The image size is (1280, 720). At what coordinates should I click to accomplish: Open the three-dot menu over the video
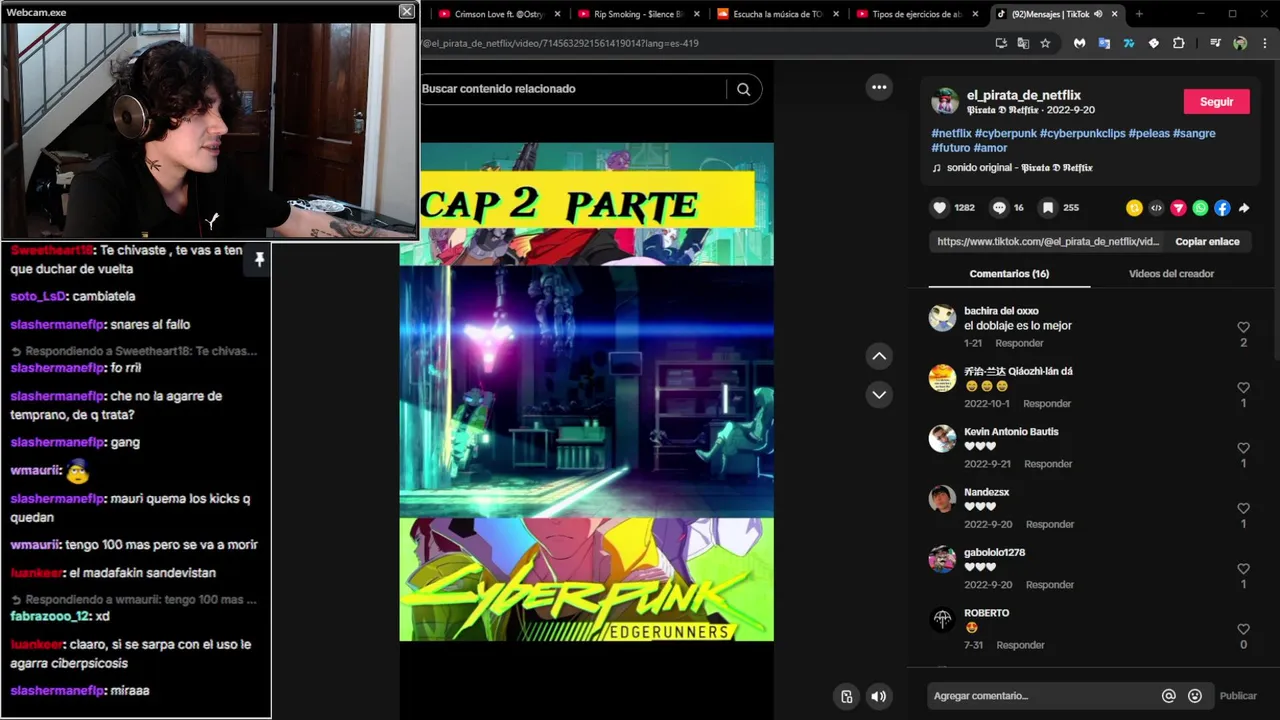tap(879, 87)
